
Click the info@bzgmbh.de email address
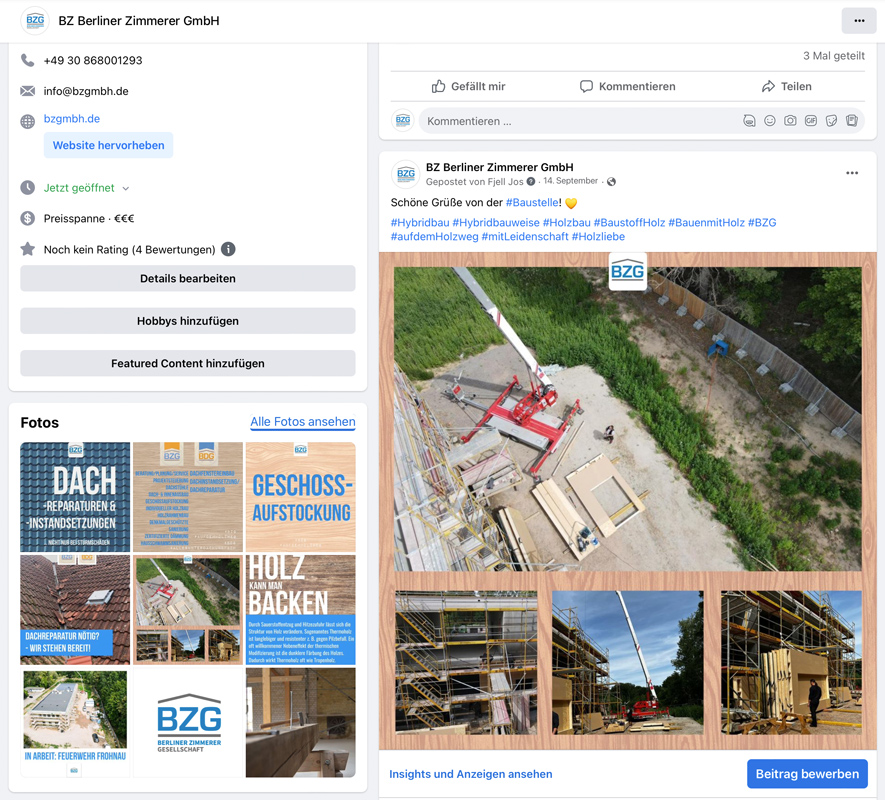coord(86,91)
